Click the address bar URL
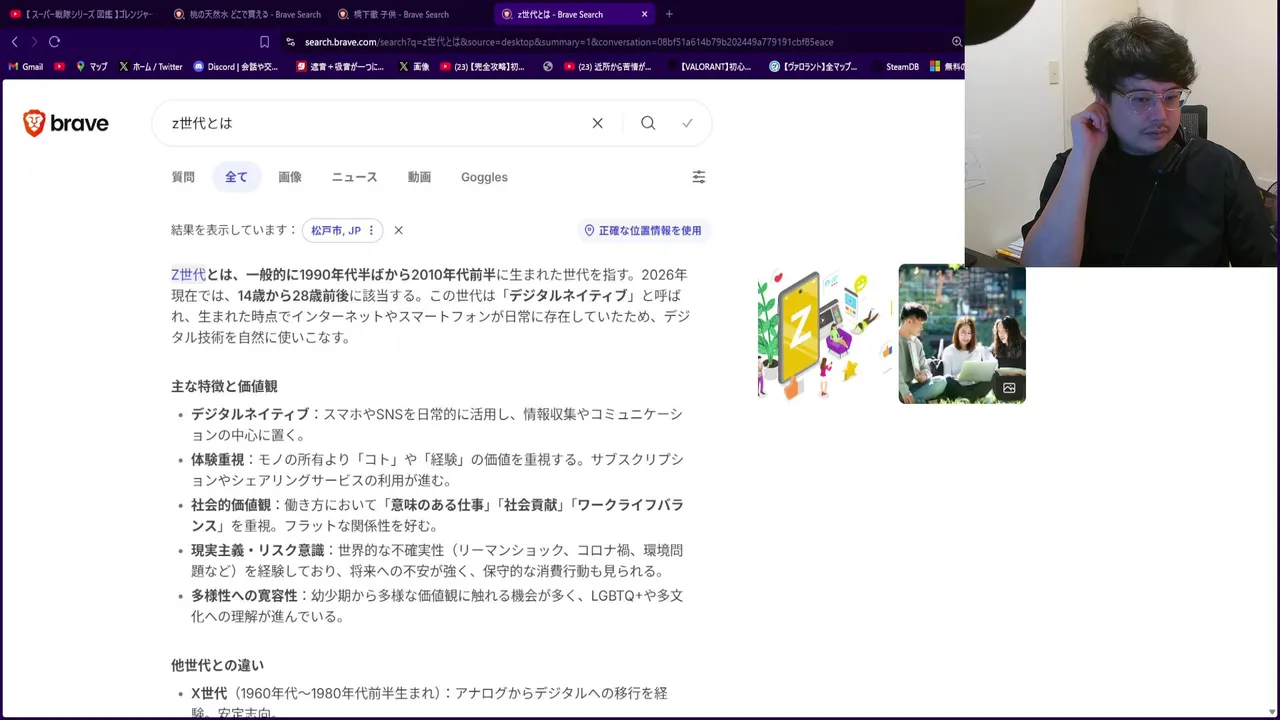The width and height of the screenshot is (1280, 720). point(568,42)
